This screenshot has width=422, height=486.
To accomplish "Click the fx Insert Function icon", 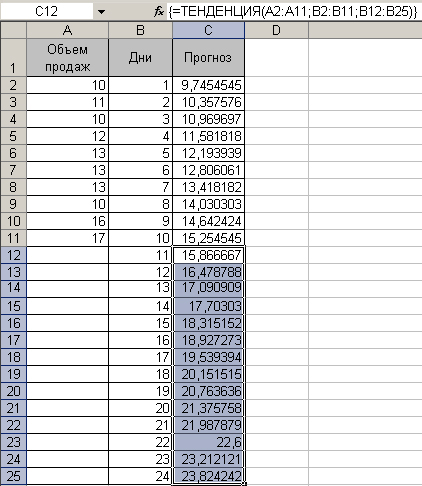I will tap(159, 12).
